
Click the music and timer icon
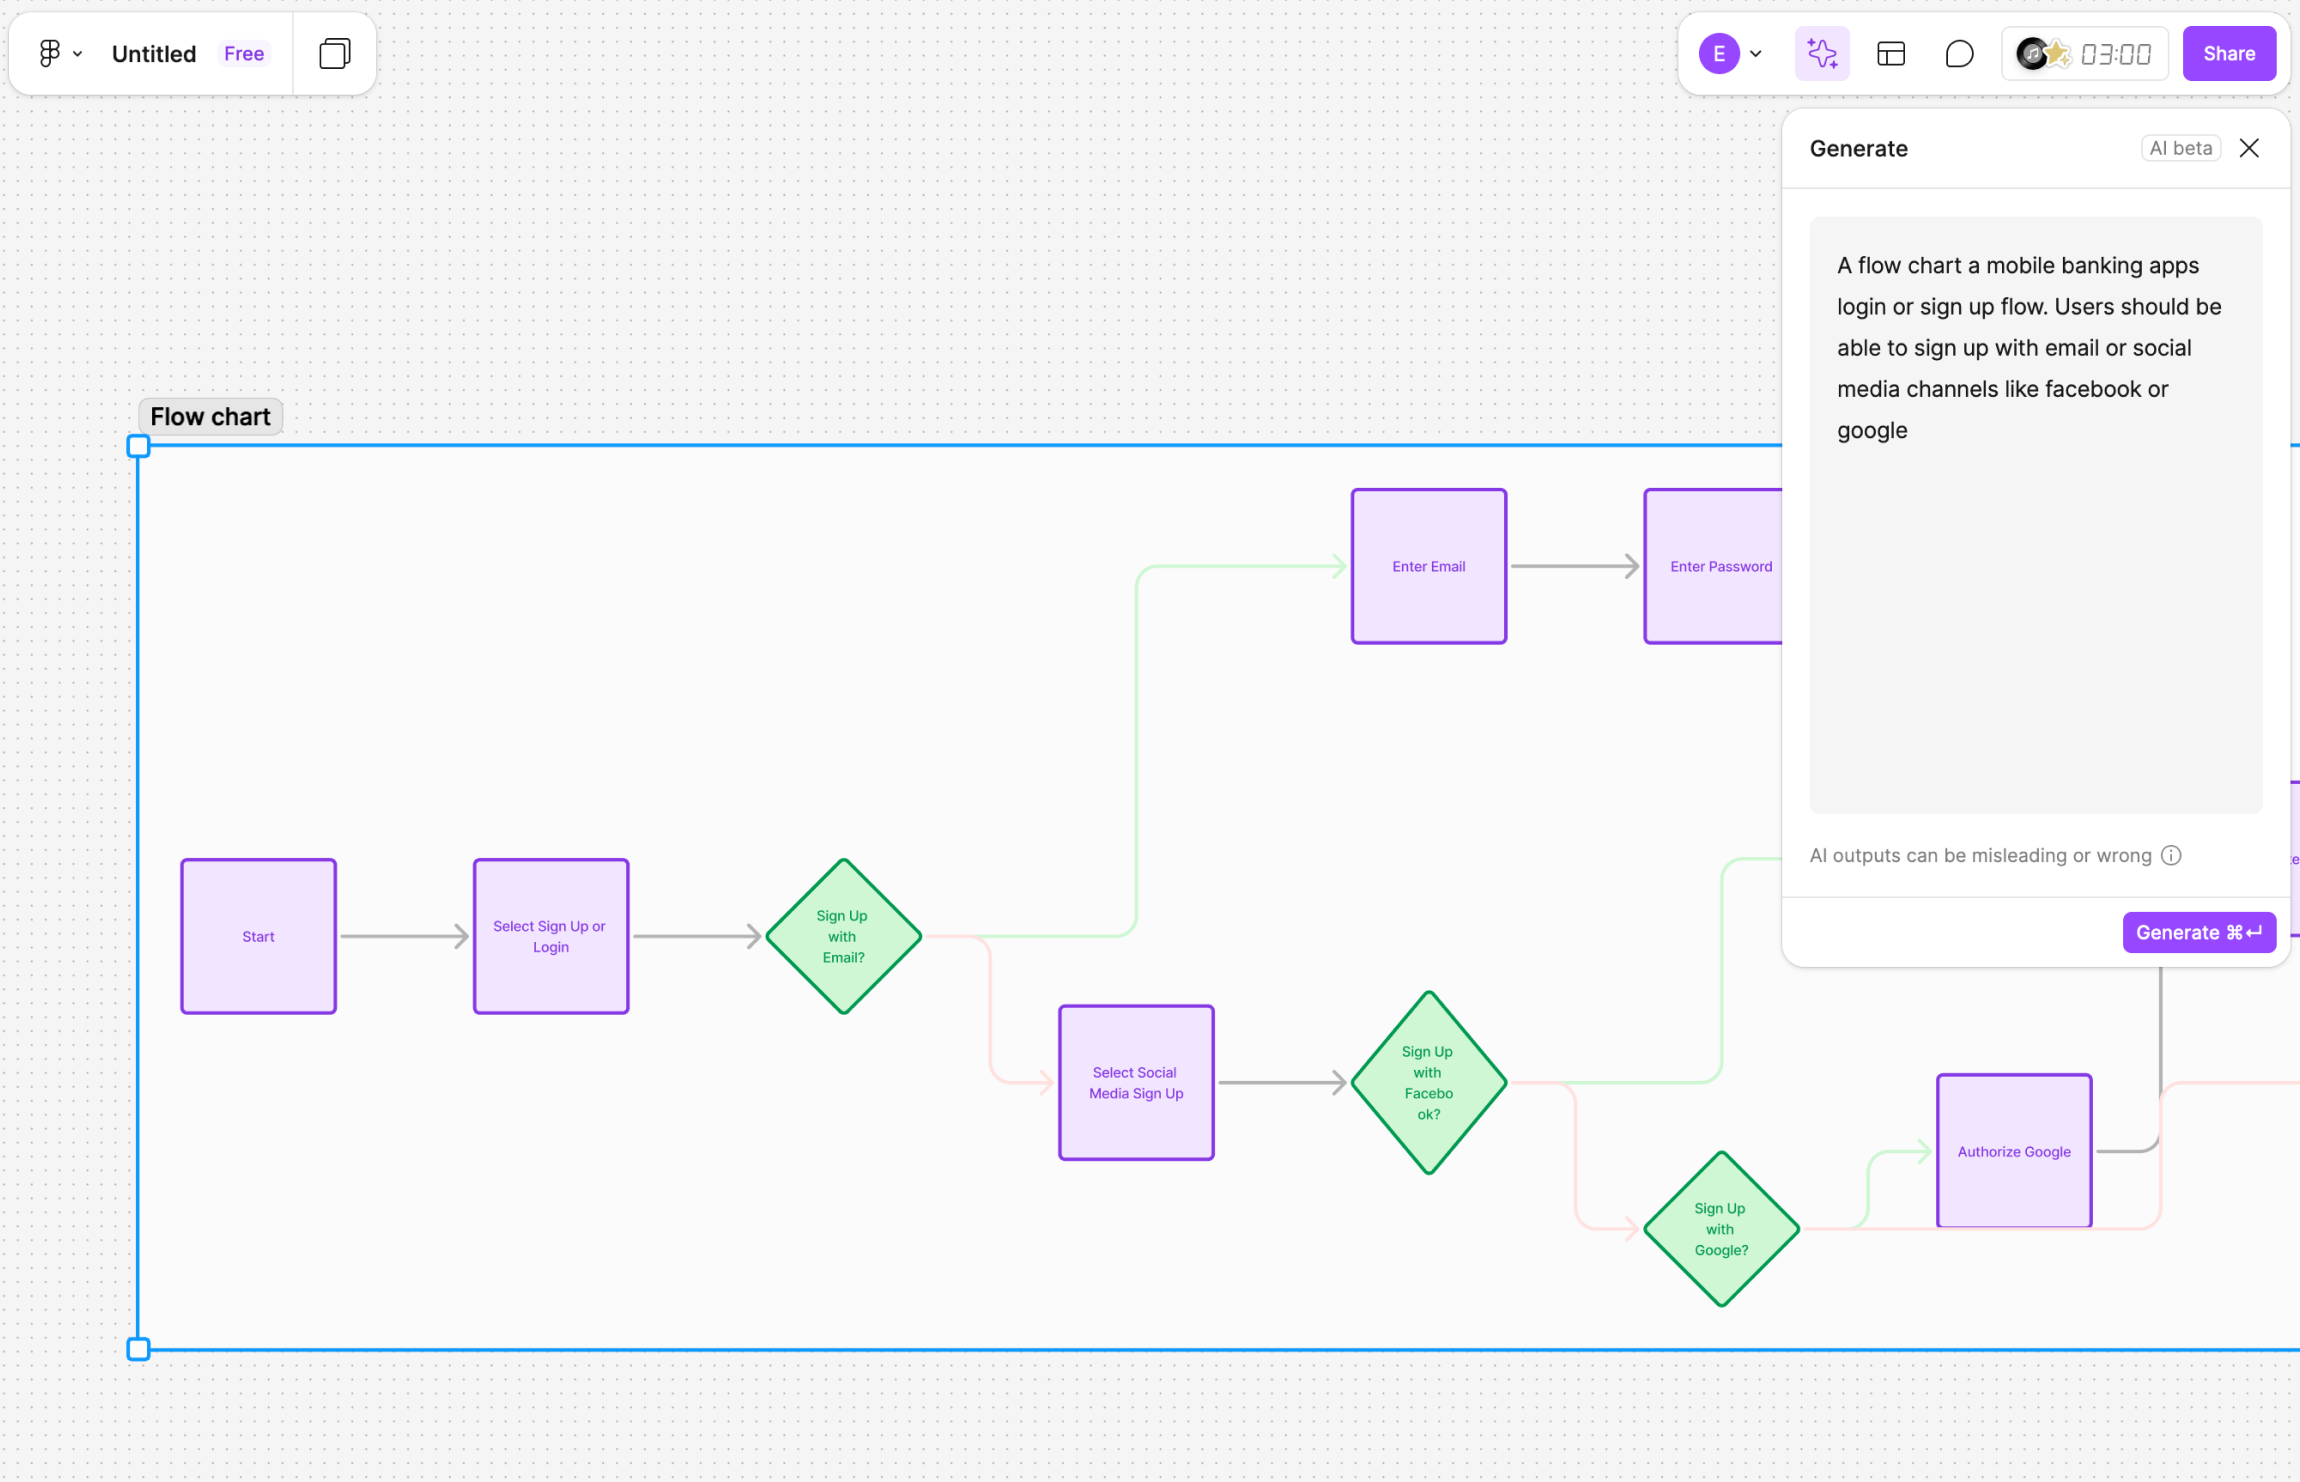[2043, 54]
